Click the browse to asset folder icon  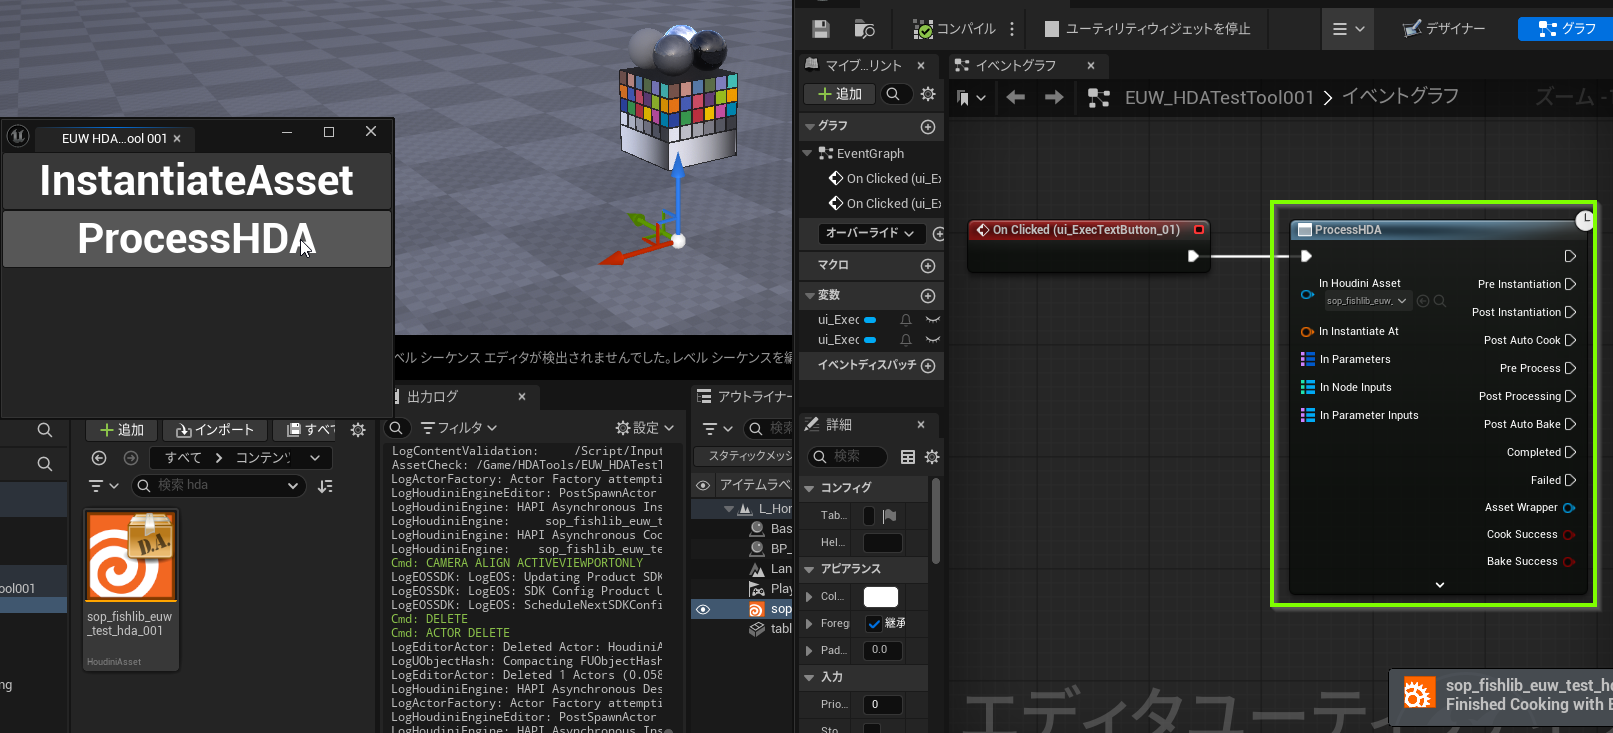[x=865, y=29]
